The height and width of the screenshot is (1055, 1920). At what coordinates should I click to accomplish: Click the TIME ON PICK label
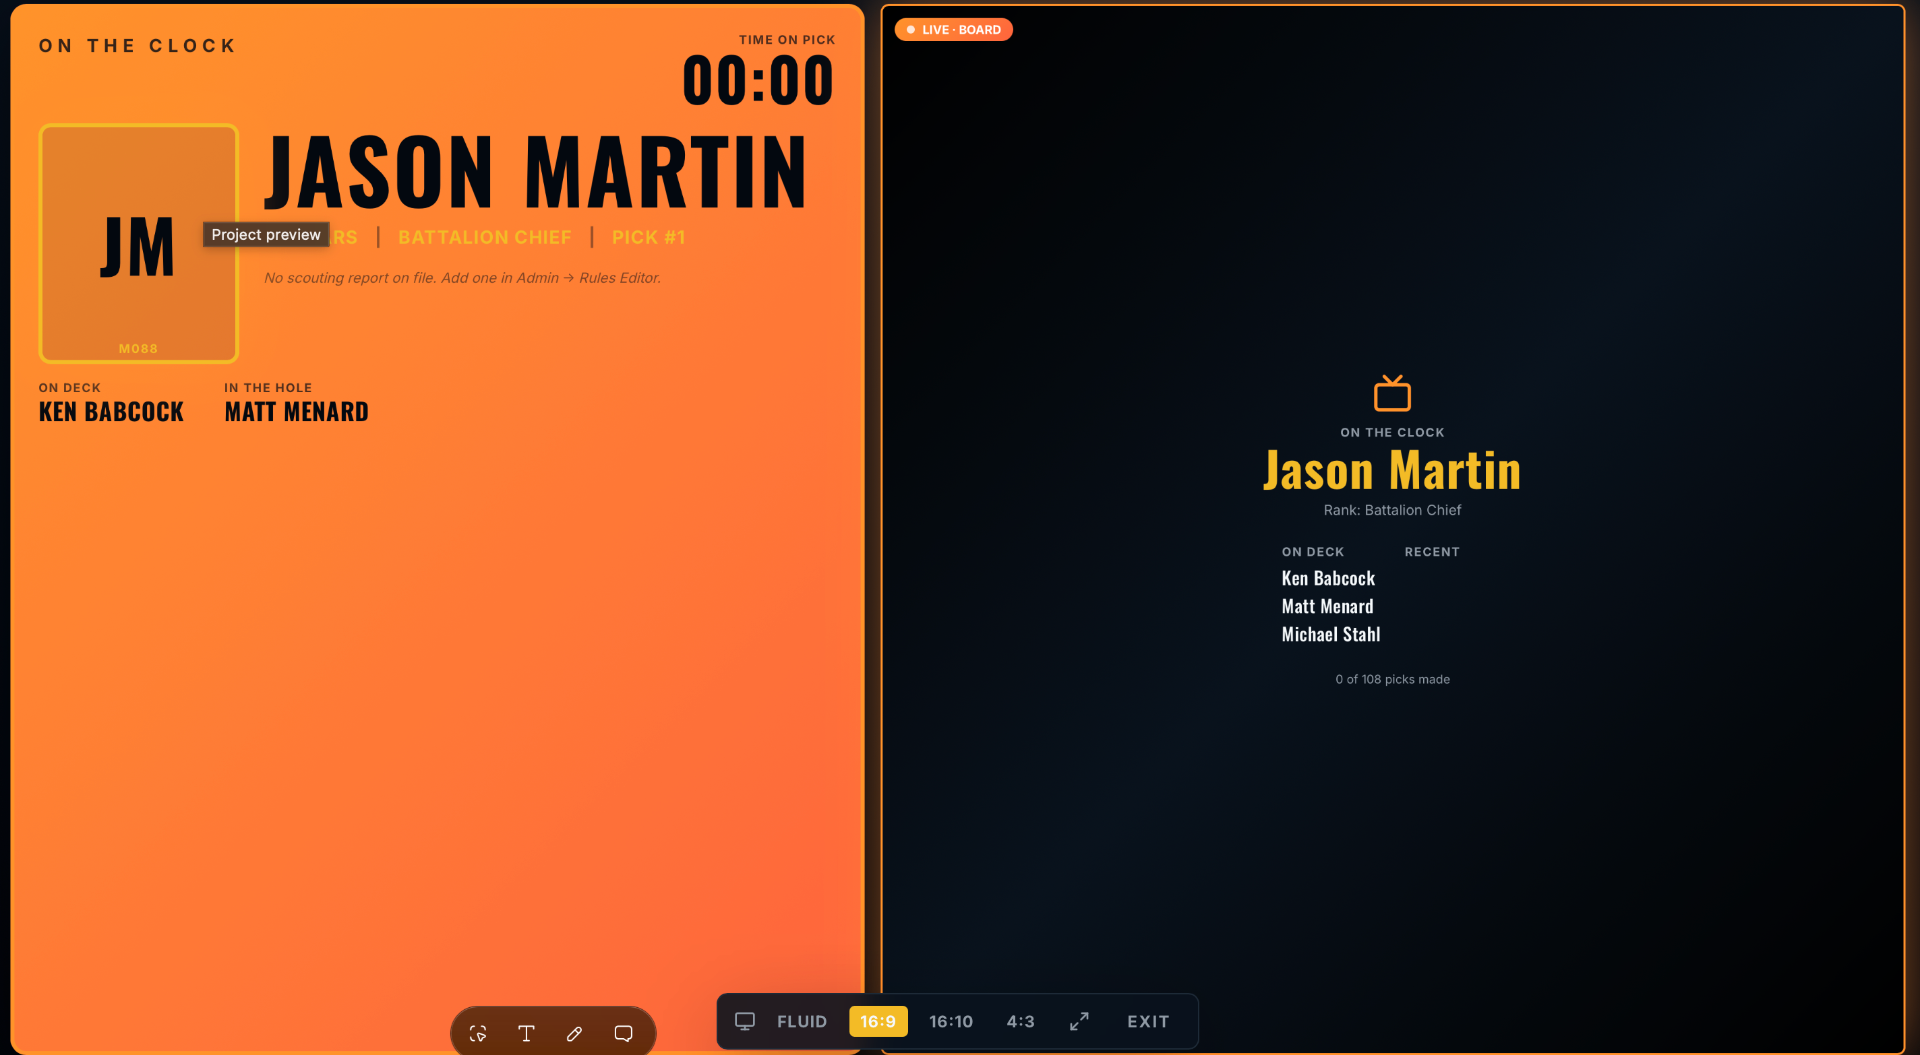(787, 40)
